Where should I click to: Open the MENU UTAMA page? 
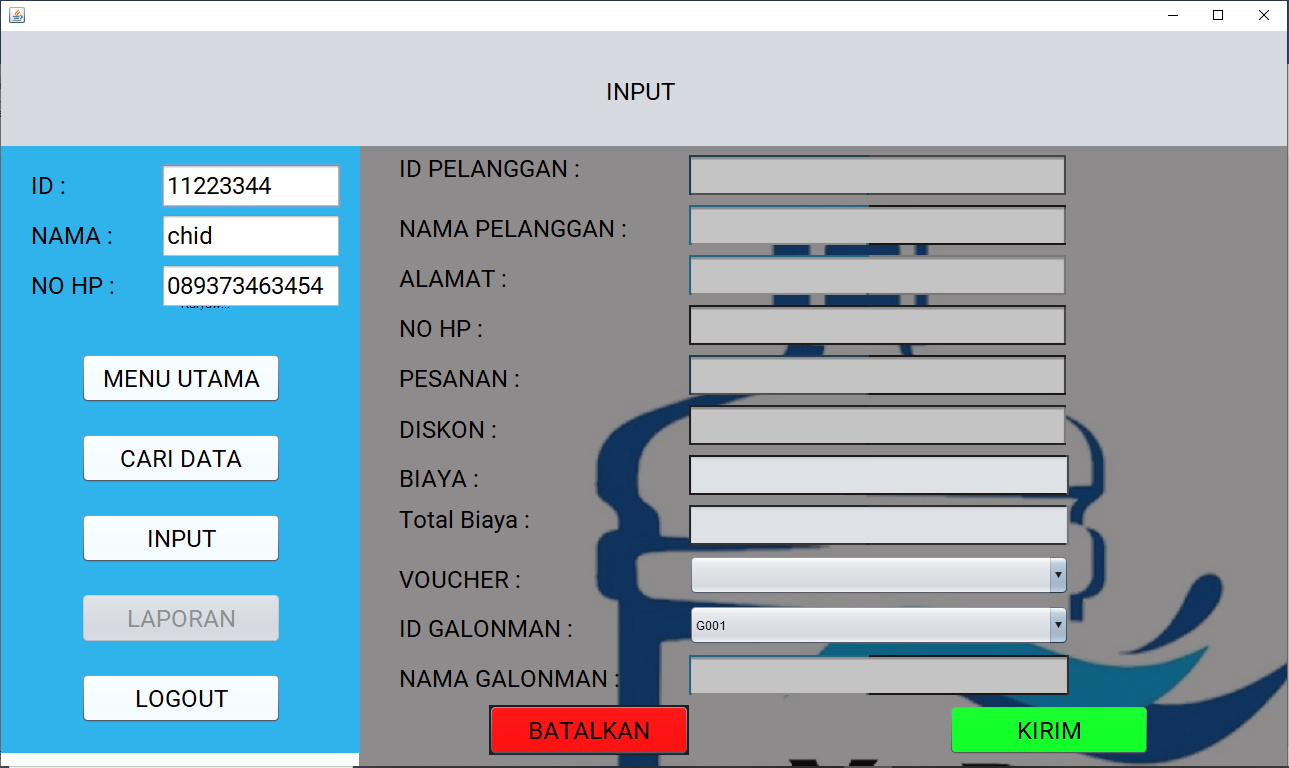coord(181,379)
